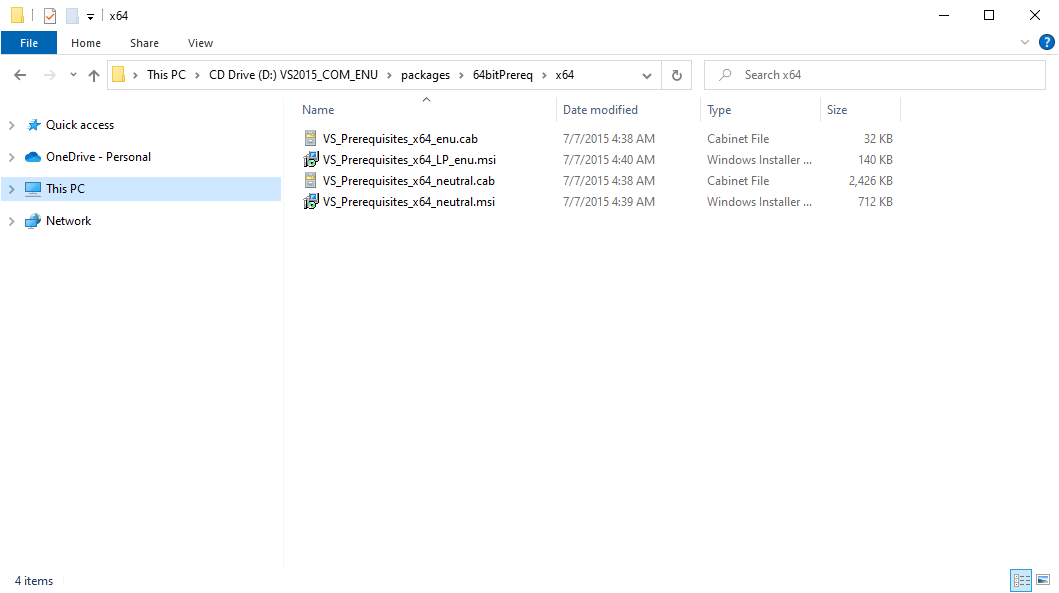Switch to Details view layout
Viewport: 1059px width, 593px height.
point(1021,580)
